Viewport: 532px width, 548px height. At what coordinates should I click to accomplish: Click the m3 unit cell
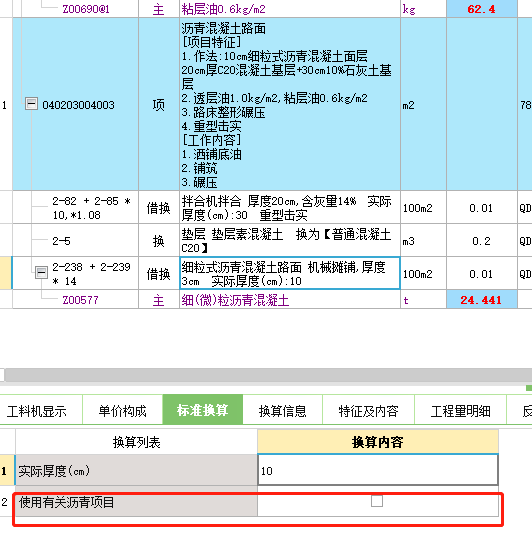point(423,241)
